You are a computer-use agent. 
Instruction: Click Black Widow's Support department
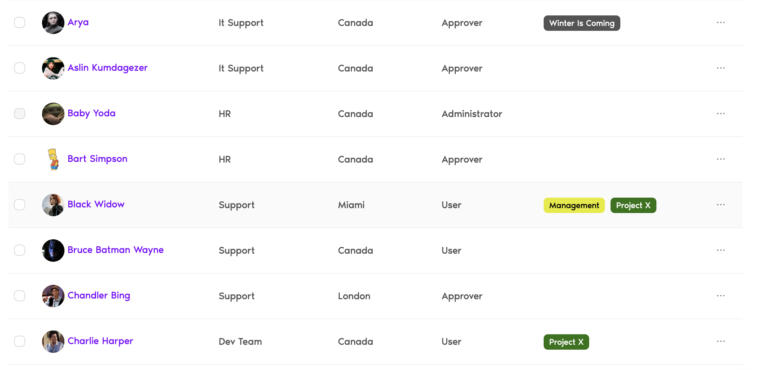[236, 205]
